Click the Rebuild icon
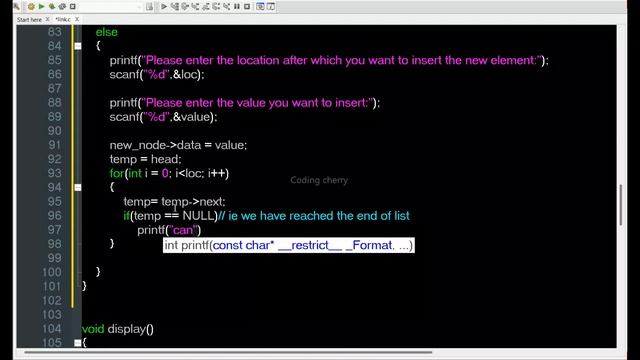The image size is (640, 360). [62, 7]
